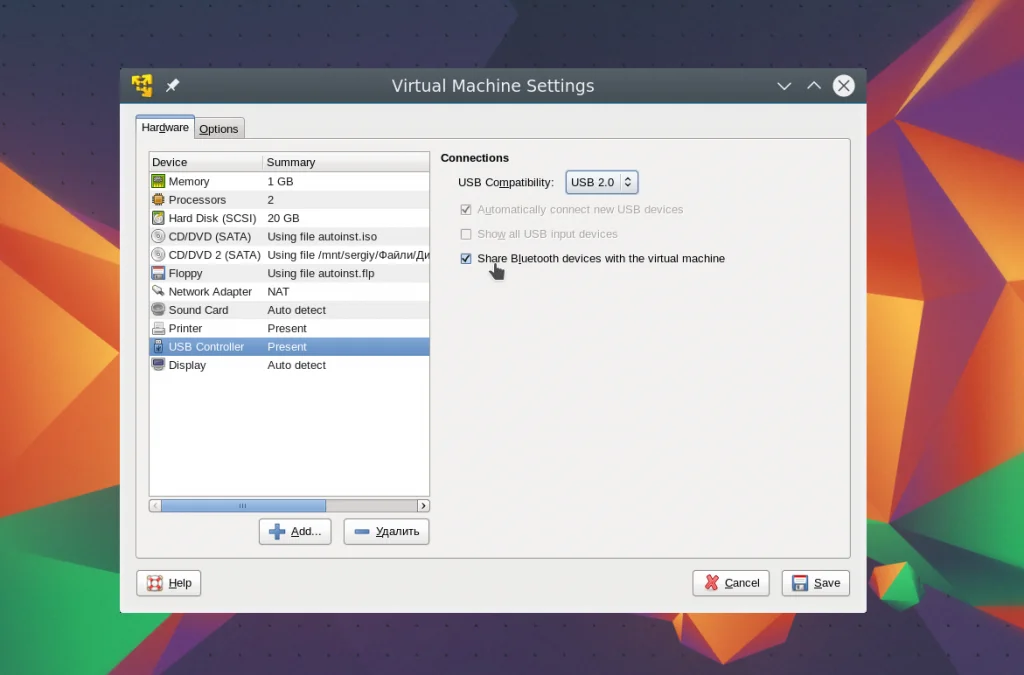Open the USB Compatibility dropdown

click(602, 182)
